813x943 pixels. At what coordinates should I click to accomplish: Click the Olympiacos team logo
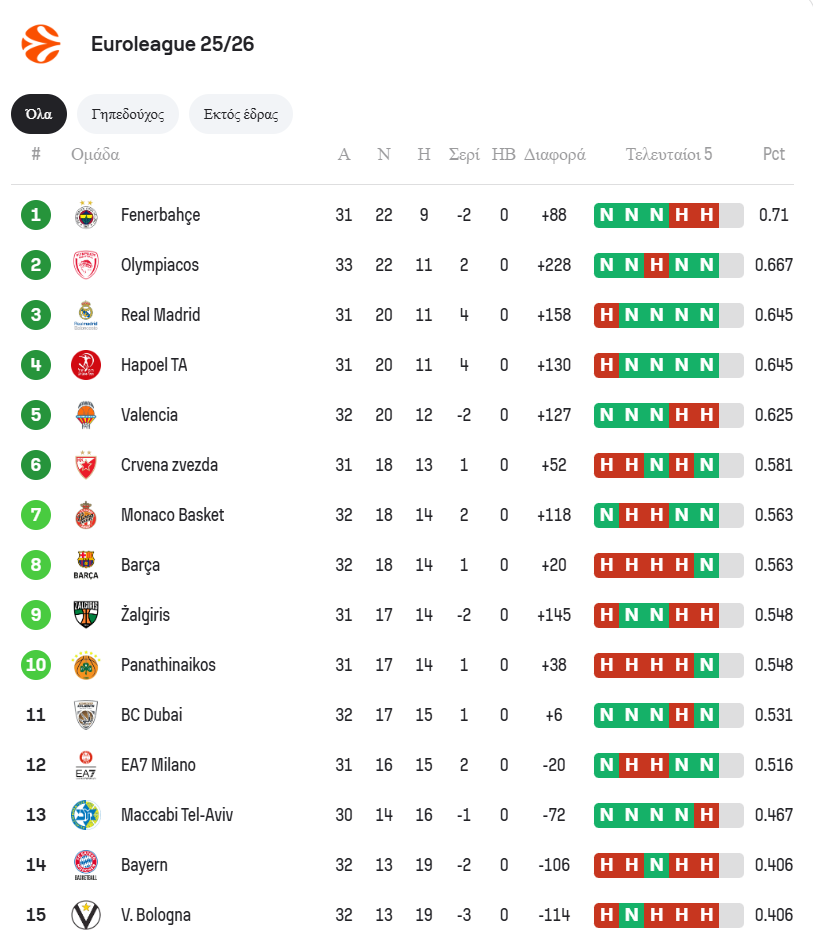click(86, 265)
